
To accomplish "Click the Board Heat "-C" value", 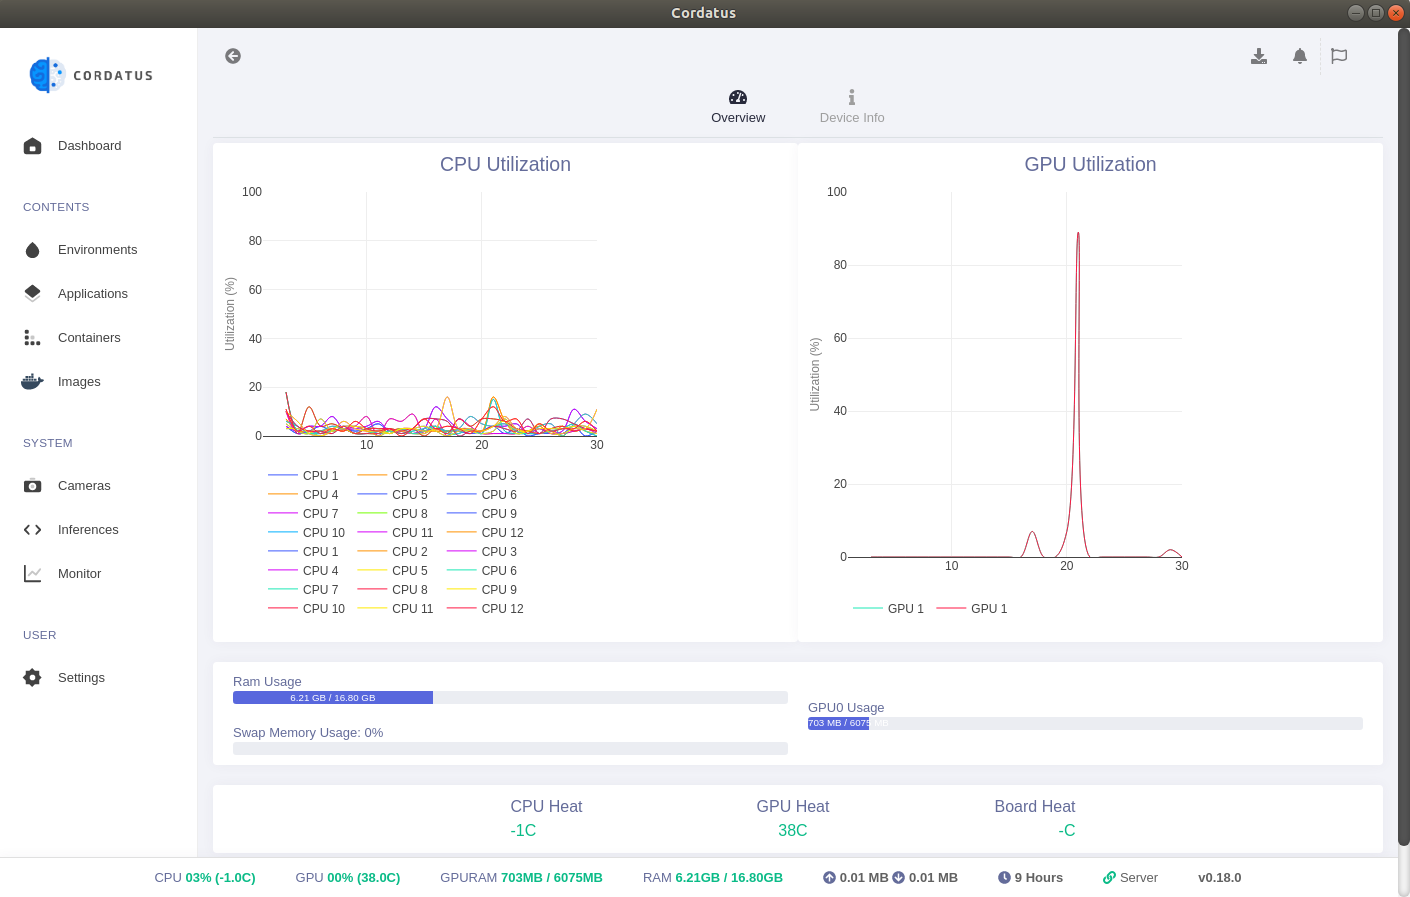I will (1067, 831).
